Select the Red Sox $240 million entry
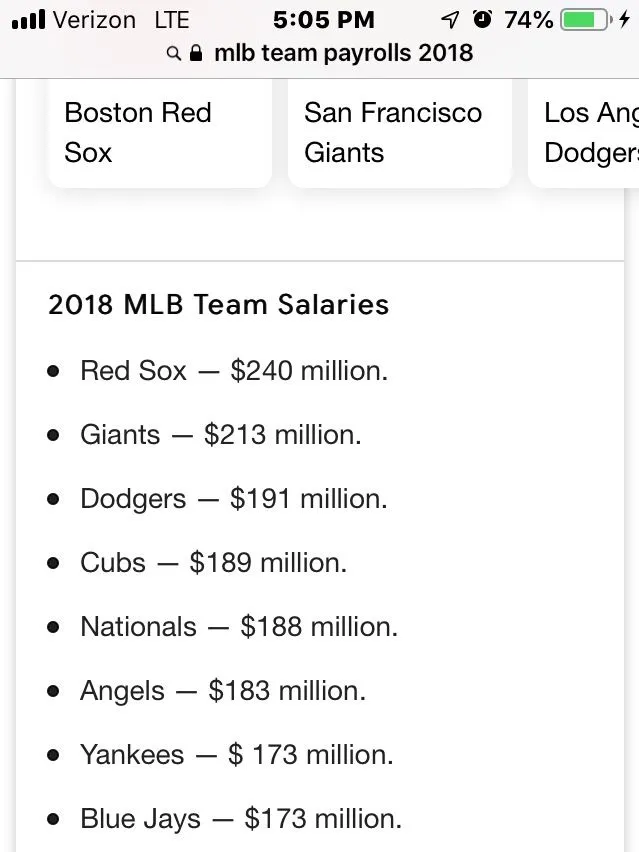Screen dimensions: 639x852 click(234, 371)
